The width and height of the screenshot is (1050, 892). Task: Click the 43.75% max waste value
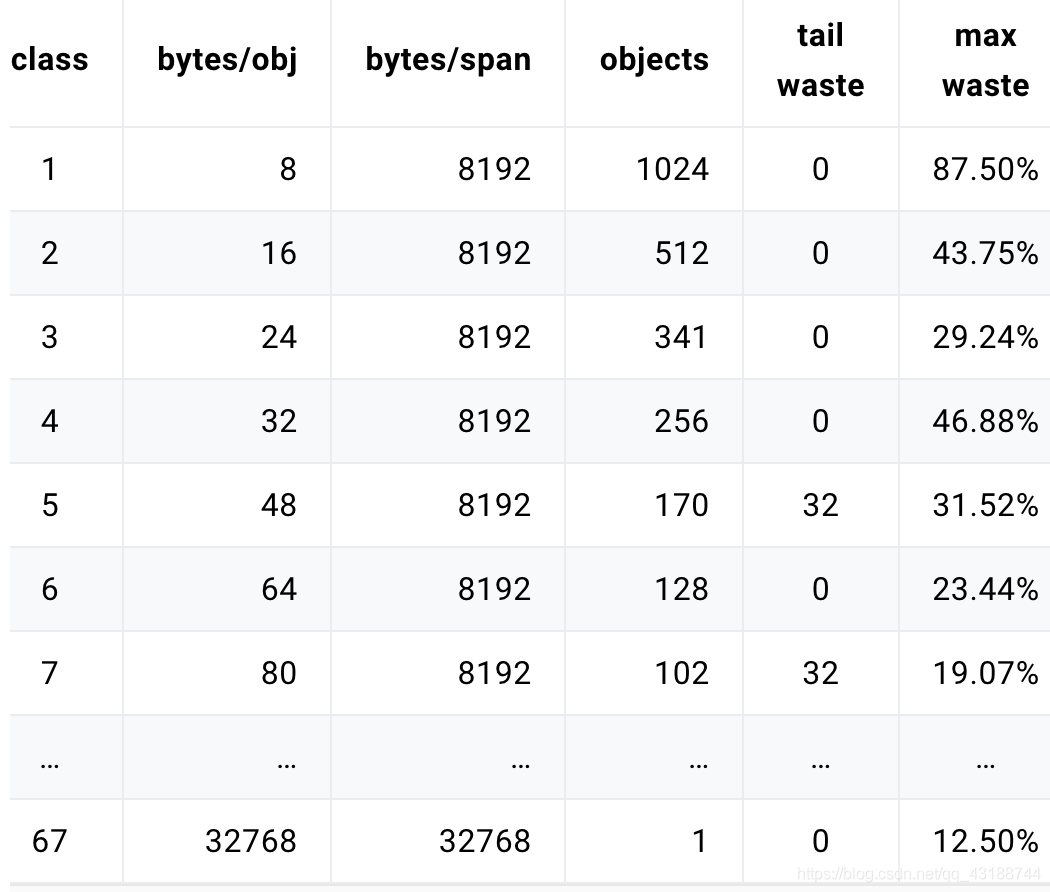pos(985,253)
